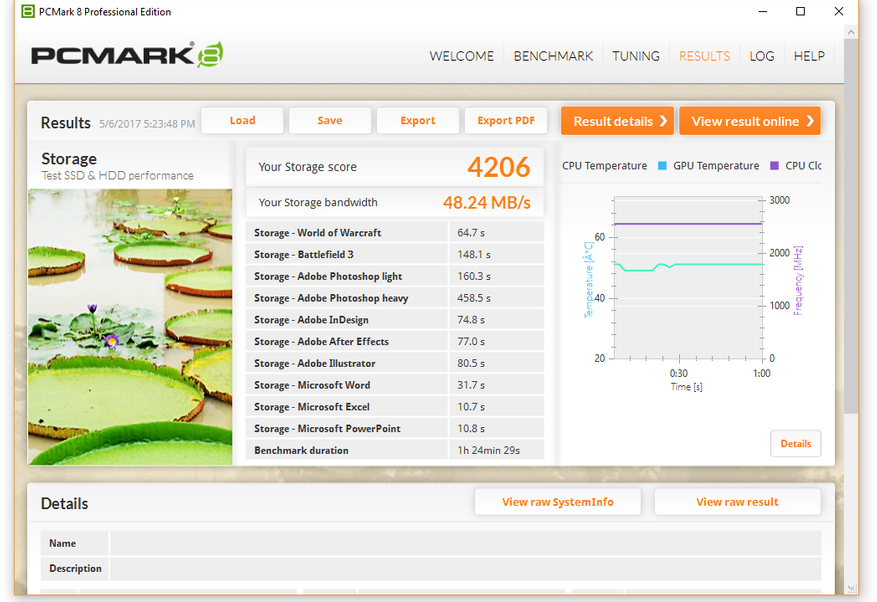Open View result online
Viewport: 877px width, 602px height.
pos(750,121)
